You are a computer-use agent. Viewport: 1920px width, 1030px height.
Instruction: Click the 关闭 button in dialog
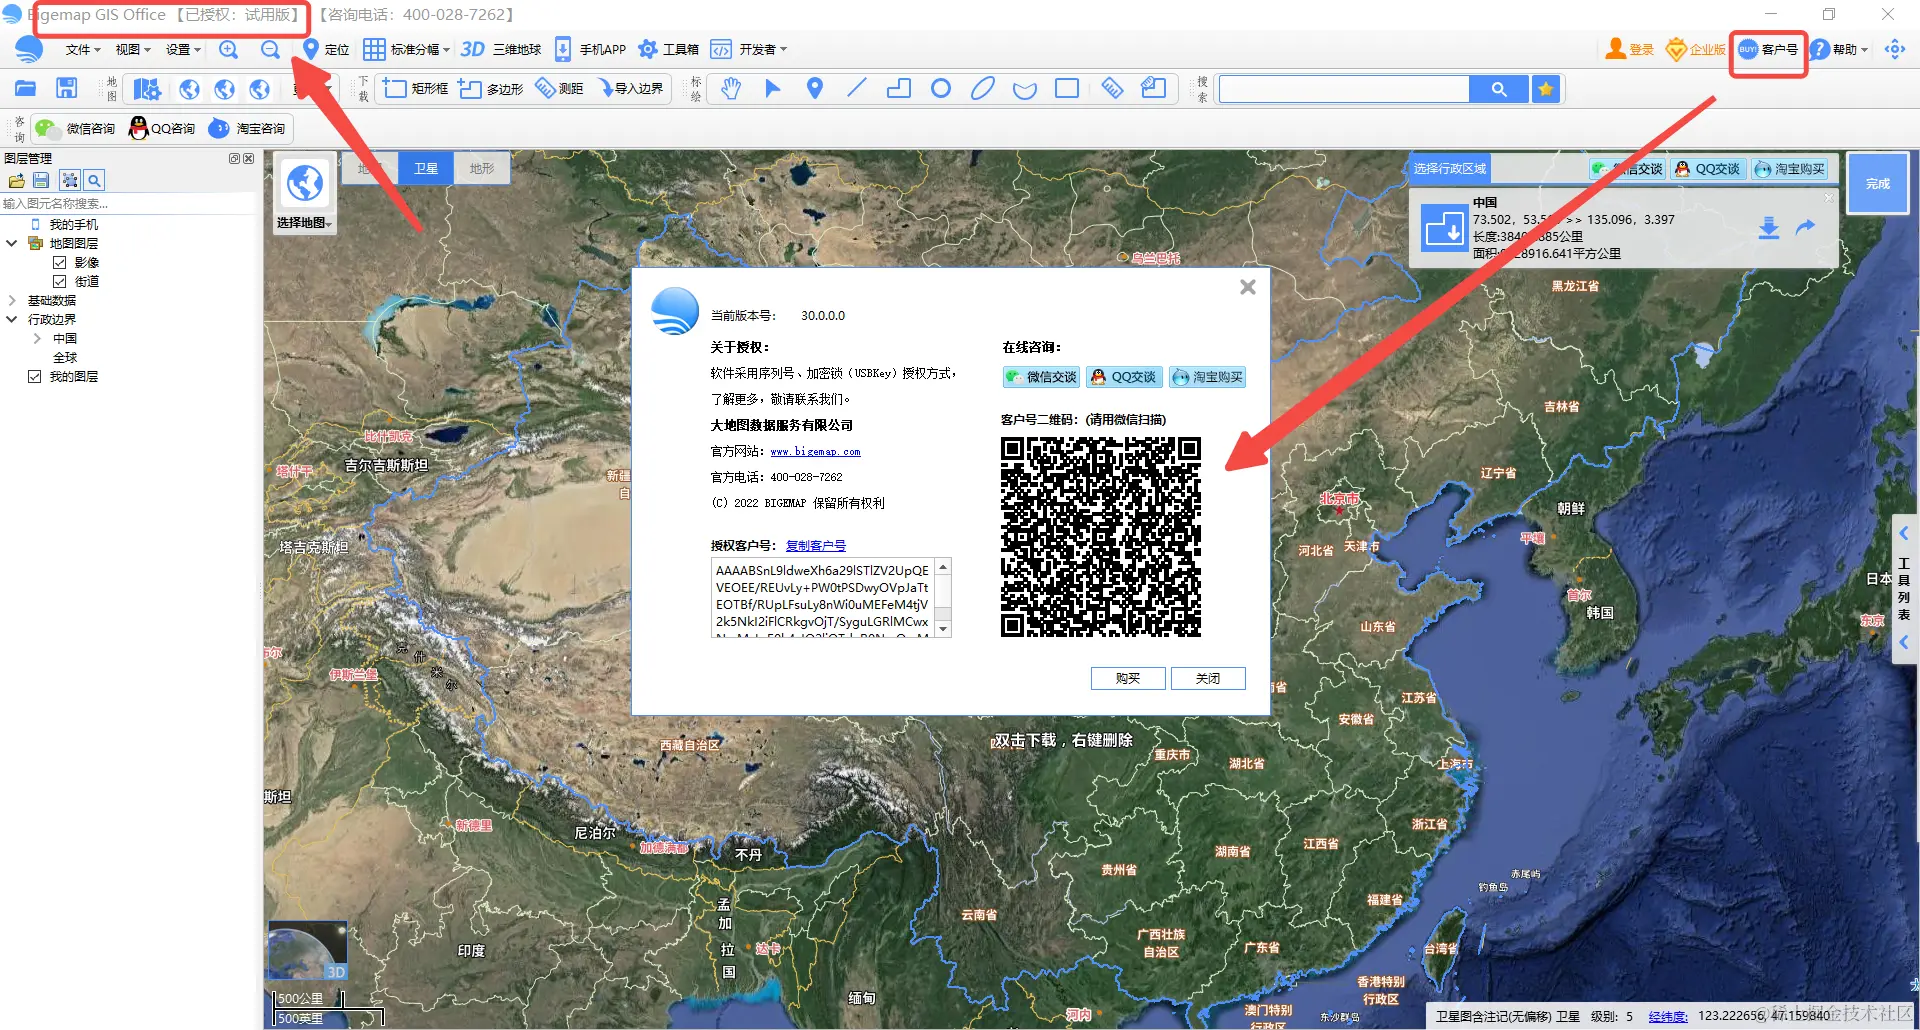coord(1208,678)
